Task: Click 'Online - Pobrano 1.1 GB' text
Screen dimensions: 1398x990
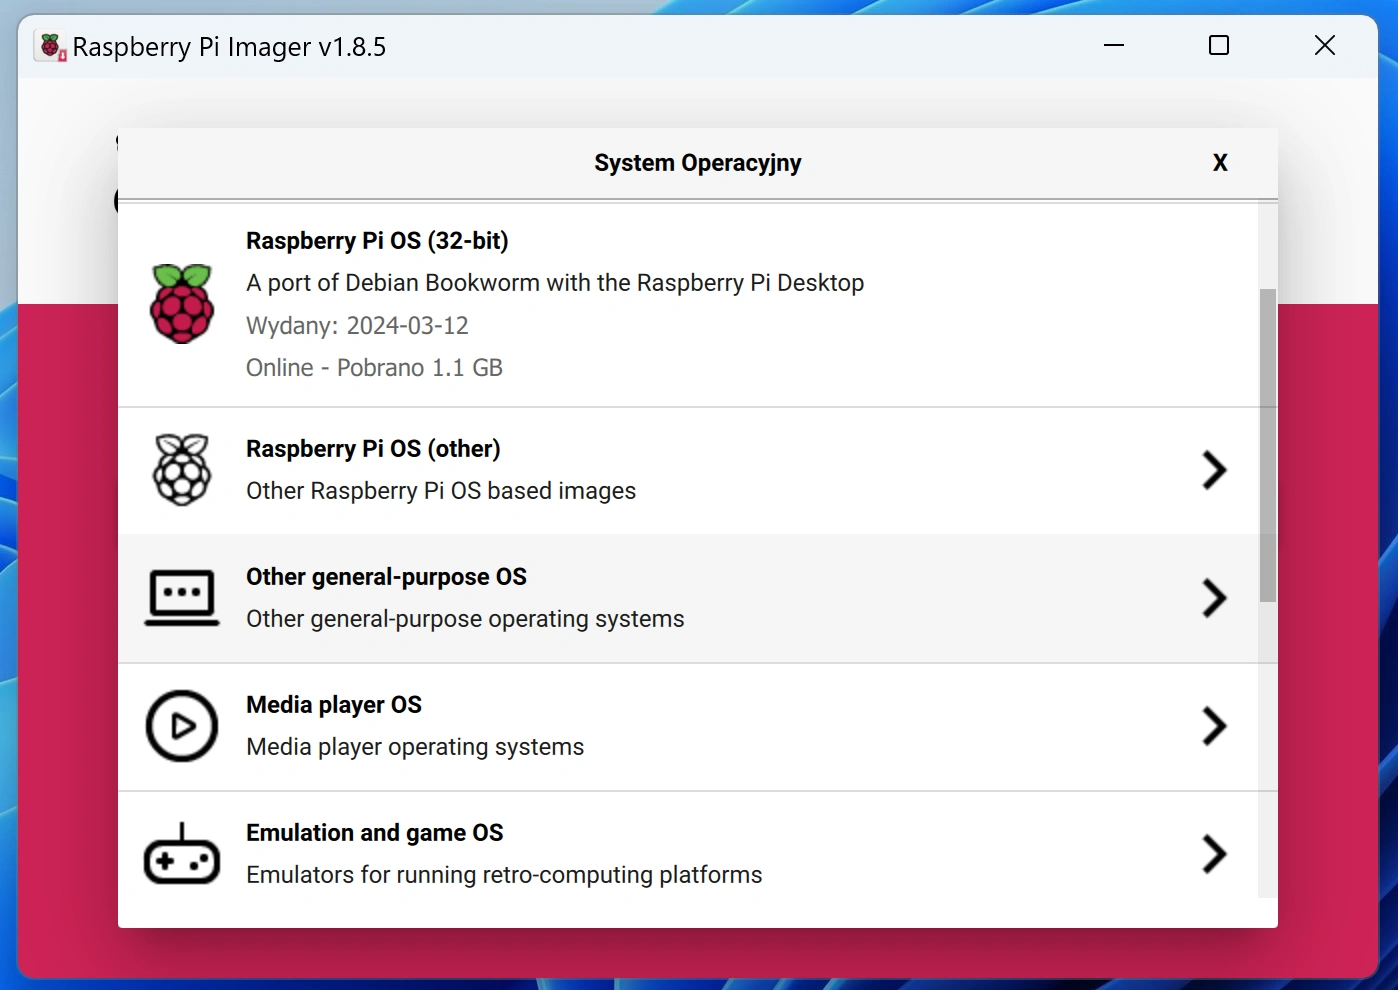Action: coord(374,368)
